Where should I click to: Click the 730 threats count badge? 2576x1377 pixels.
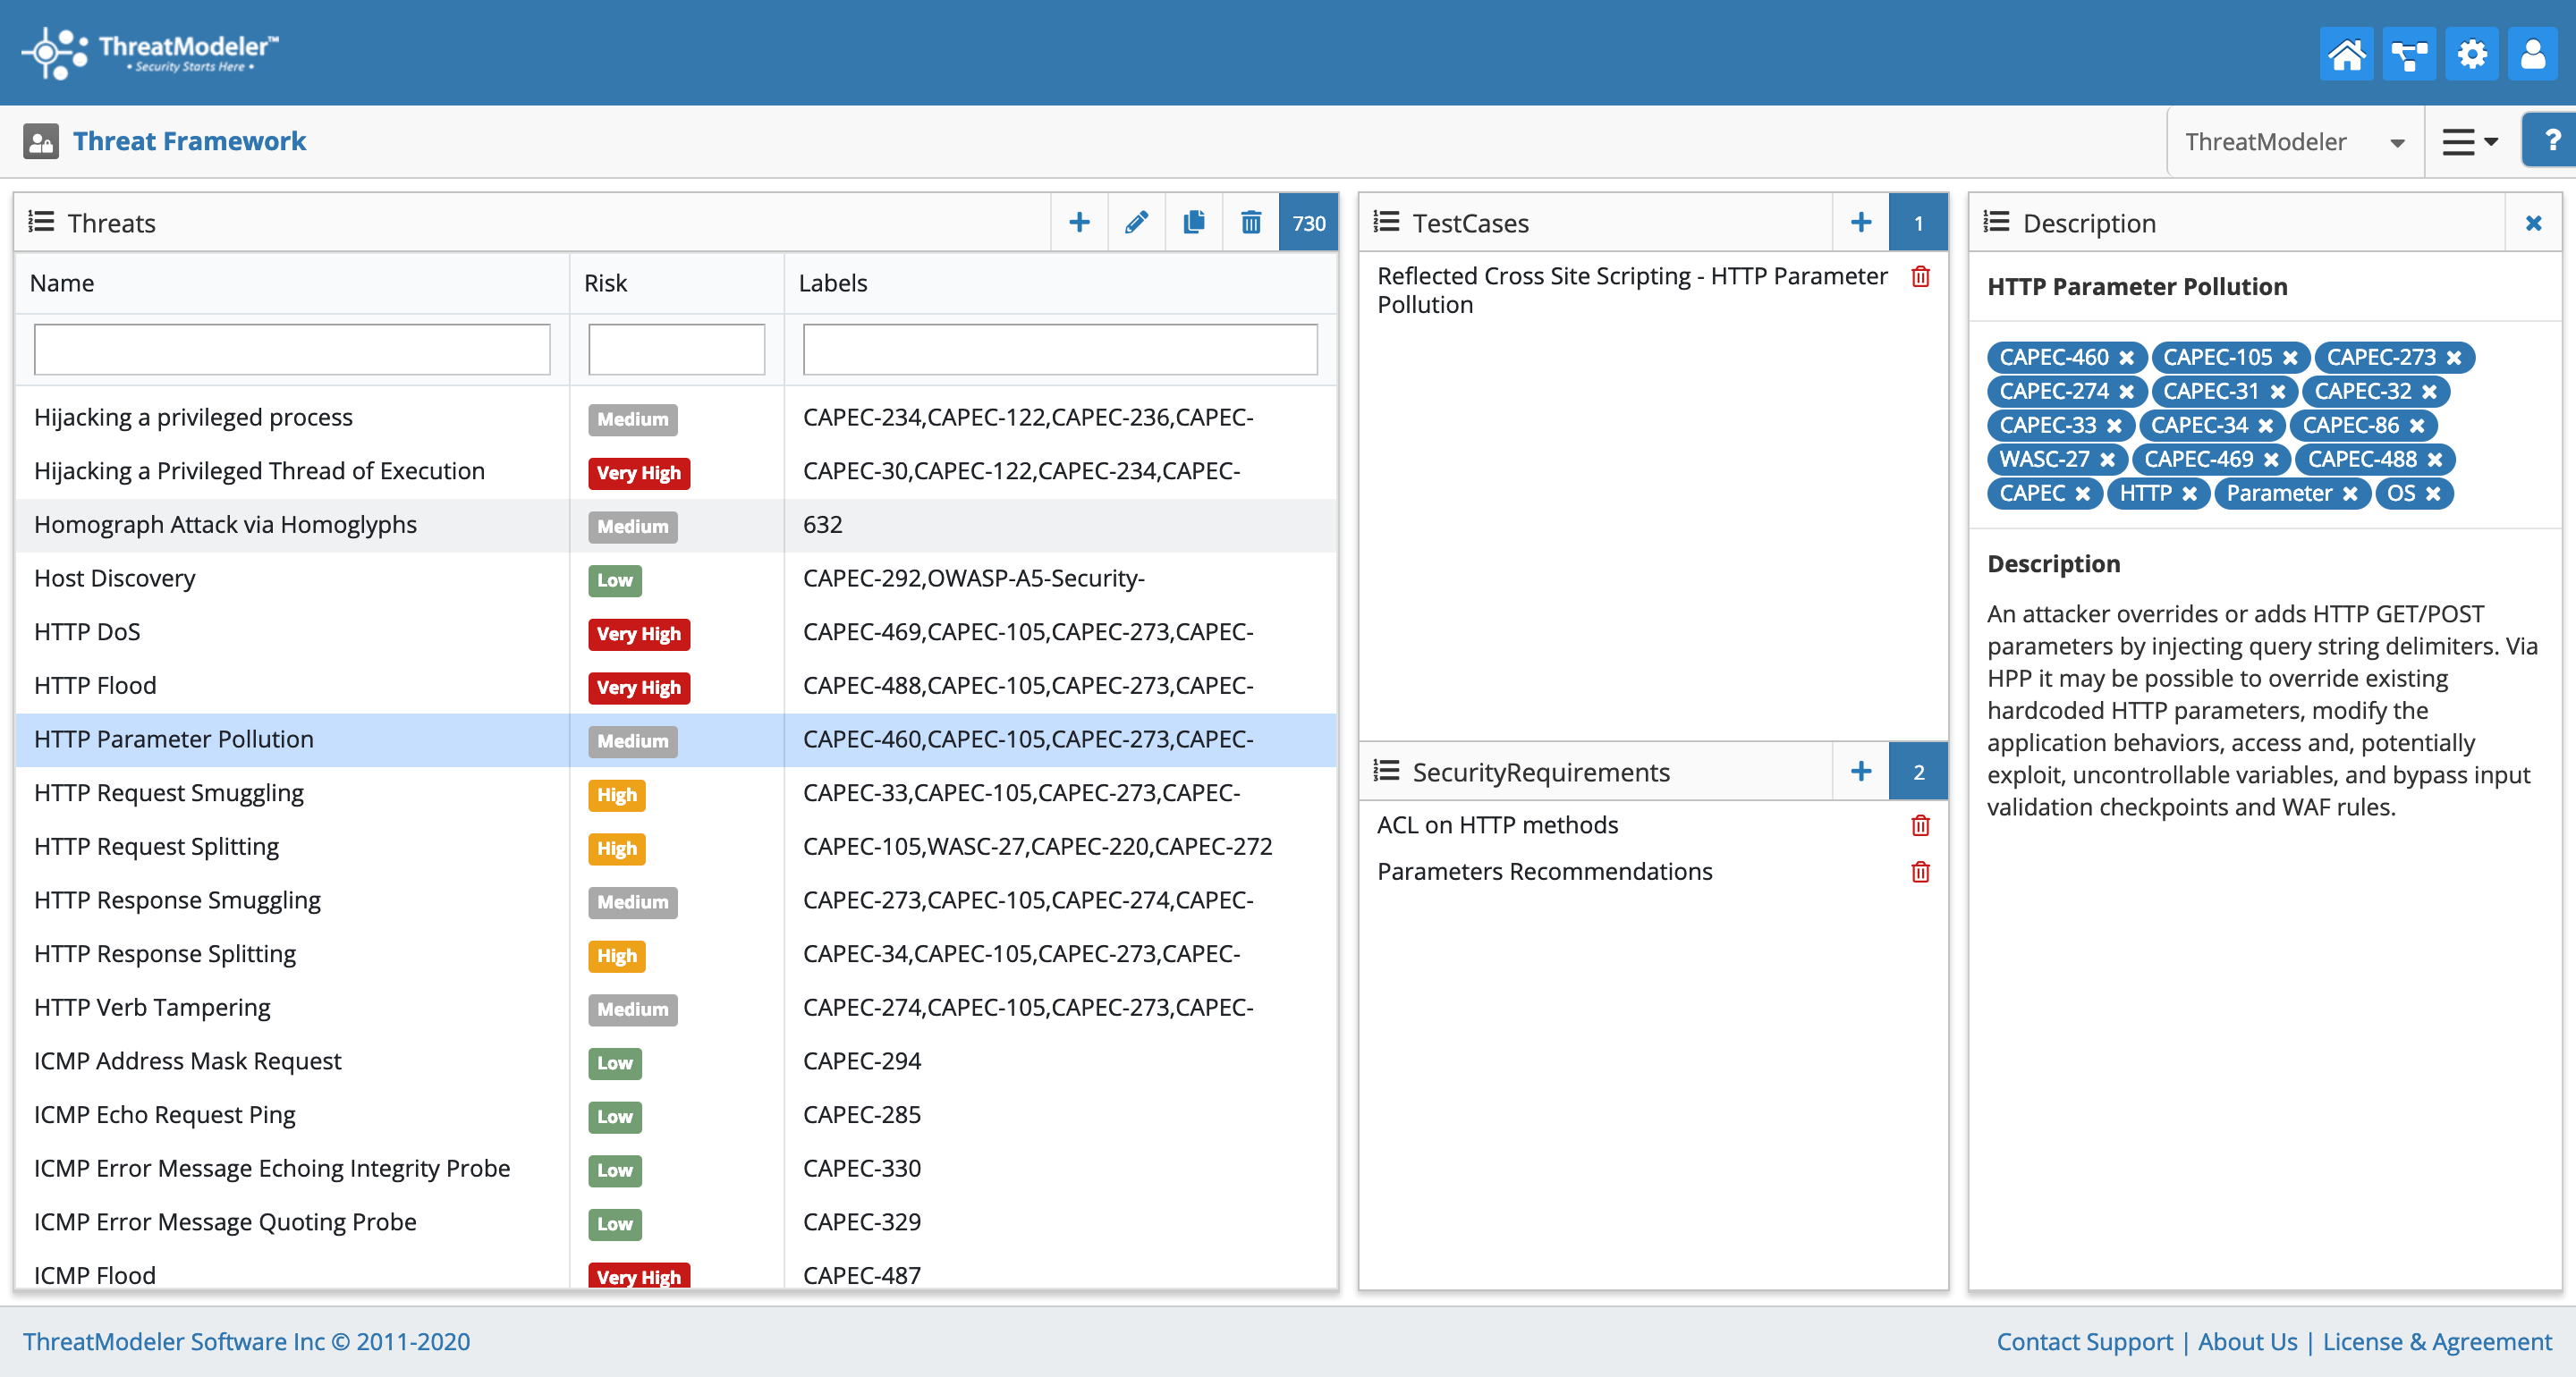coord(1308,222)
